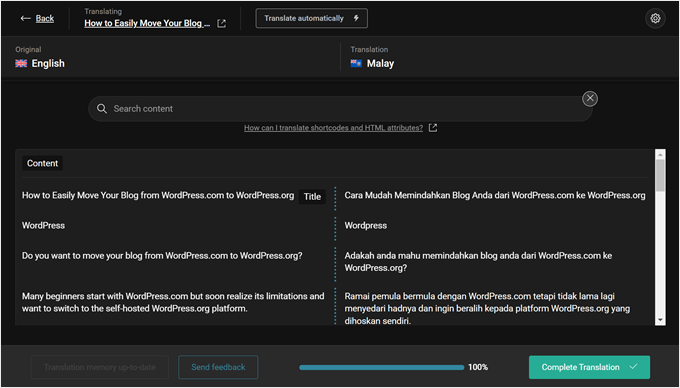Click the content scrollbar thumb
Image resolution: width=680 pixels, height=388 pixels.
660,176
